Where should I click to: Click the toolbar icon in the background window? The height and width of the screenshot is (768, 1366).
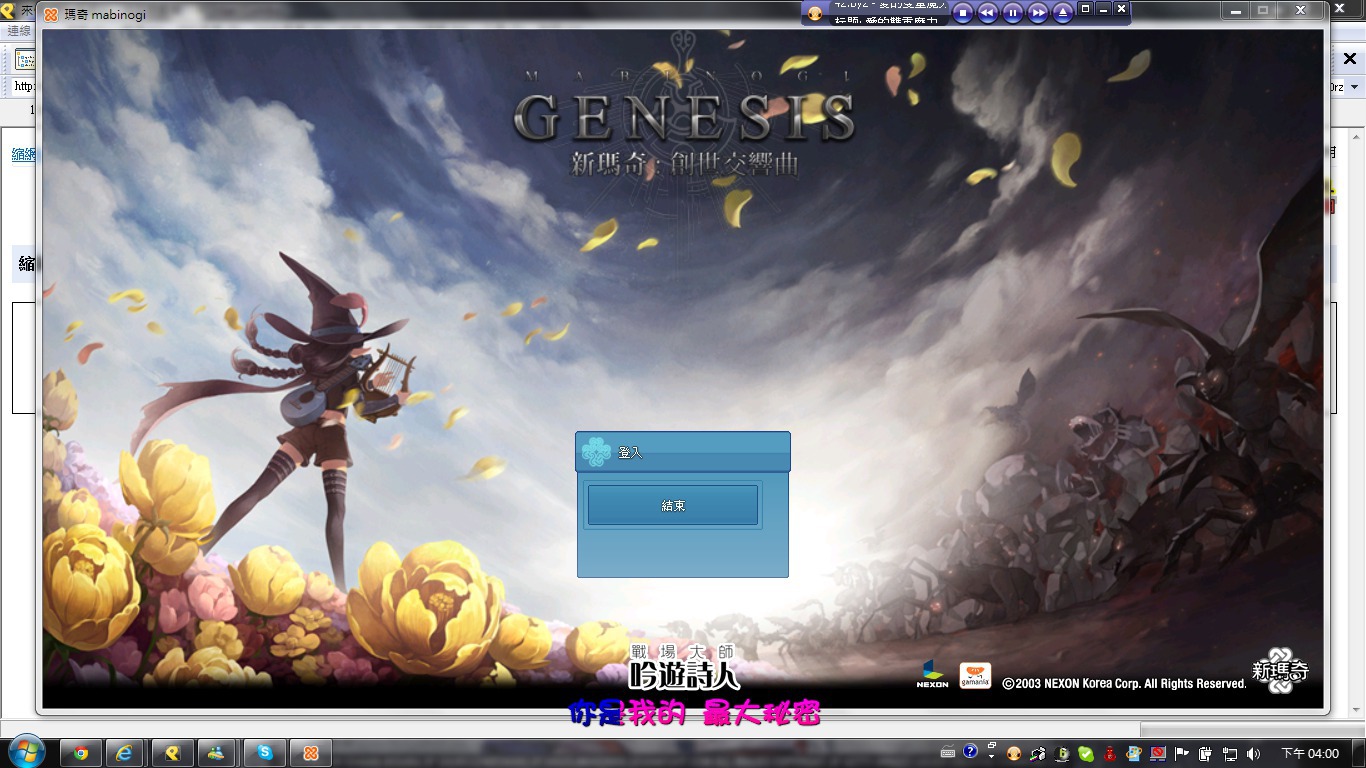point(25,60)
